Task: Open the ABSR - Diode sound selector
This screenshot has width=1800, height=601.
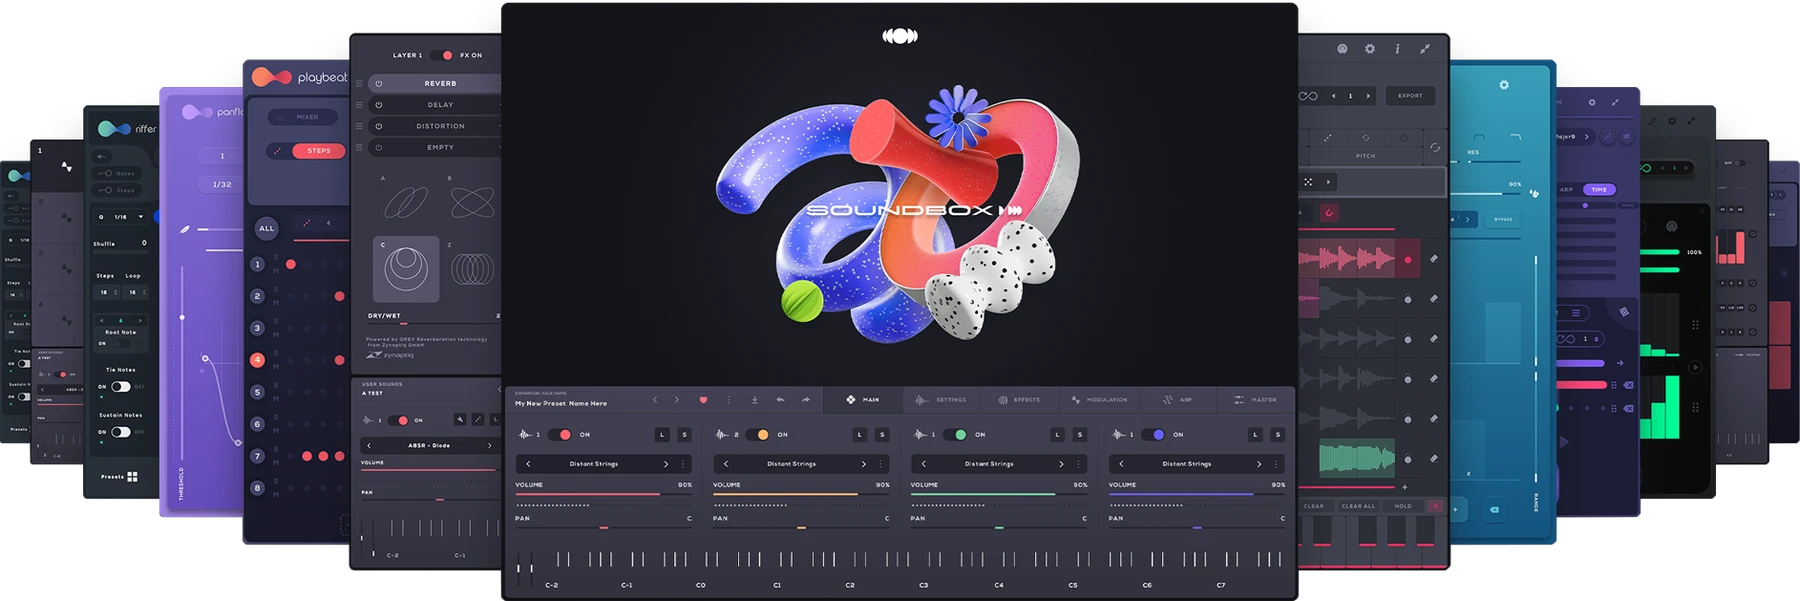Action: click(429, 446)
